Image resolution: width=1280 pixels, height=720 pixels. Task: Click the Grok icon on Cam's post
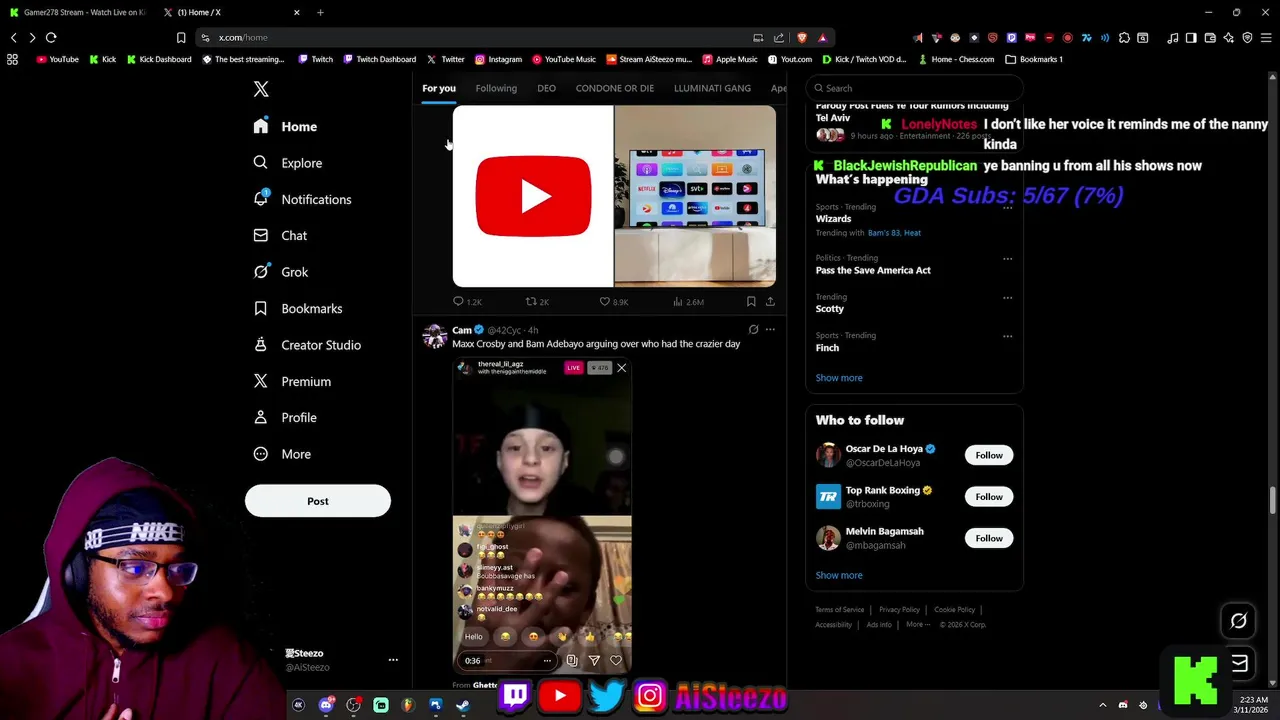(753, 329)
